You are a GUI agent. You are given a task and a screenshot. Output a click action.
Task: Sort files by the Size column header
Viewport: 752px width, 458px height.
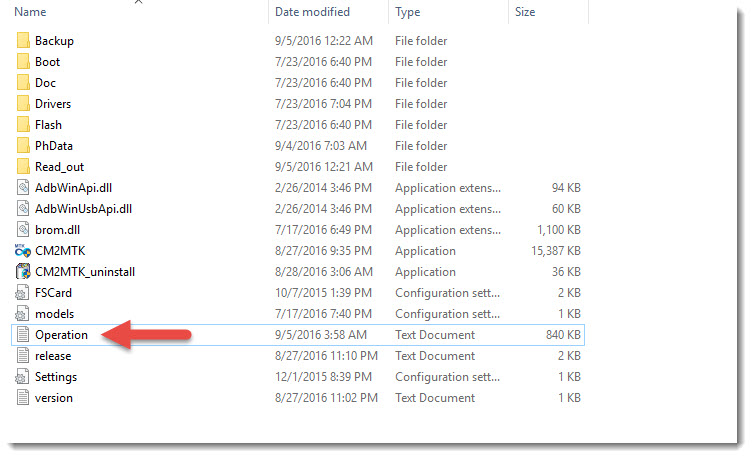pos(525,12)
